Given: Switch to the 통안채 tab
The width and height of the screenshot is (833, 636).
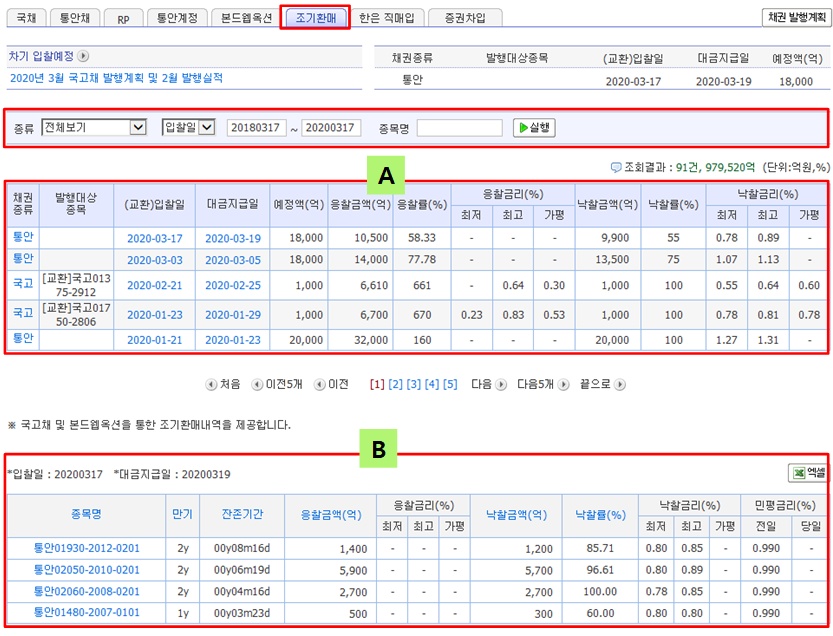Looking at the screenshot, I should (74, 18).
